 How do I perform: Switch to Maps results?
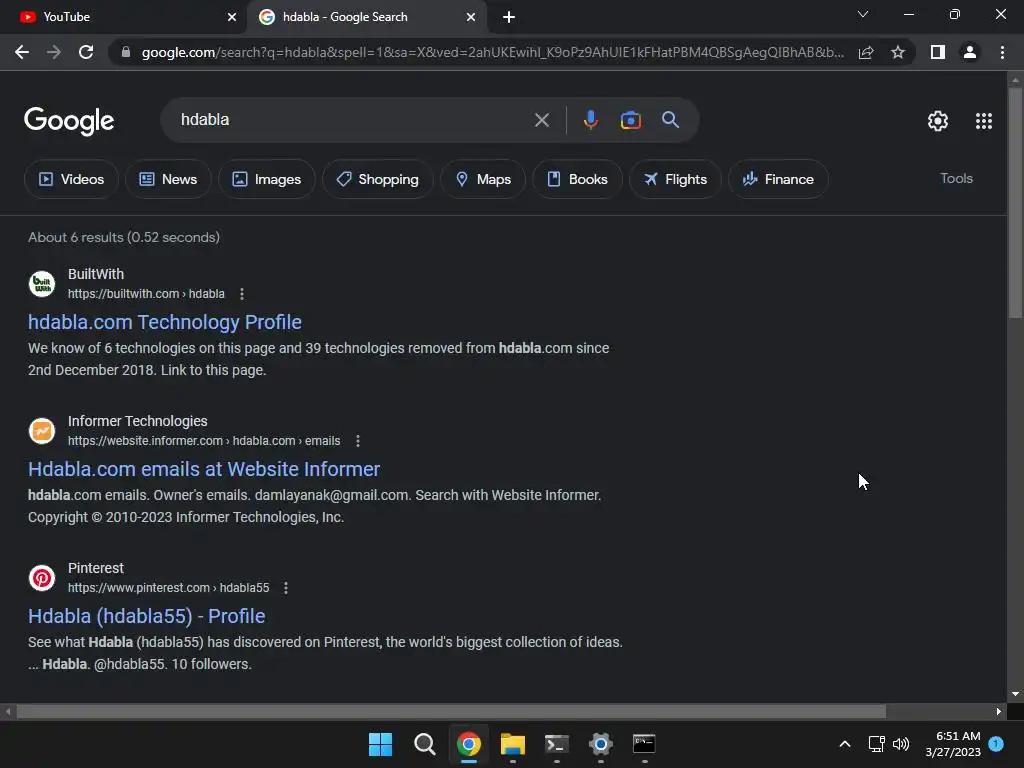tap(483, 179)
